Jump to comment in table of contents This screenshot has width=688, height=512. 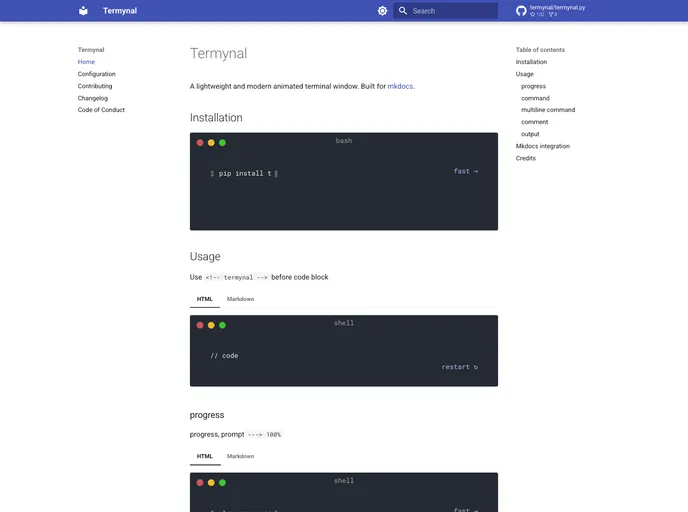pyautogui.click(x=534, y=122)
